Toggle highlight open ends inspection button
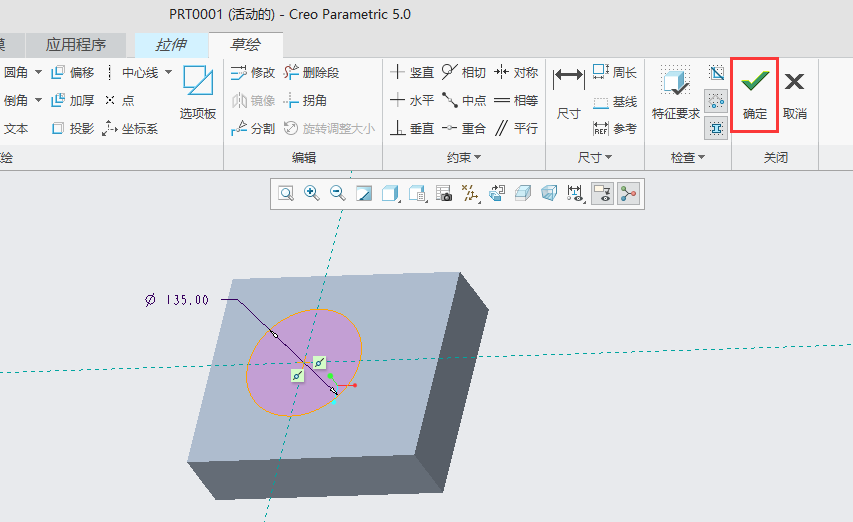Screen dimensions: 853x522 click(x=716, y=100)
